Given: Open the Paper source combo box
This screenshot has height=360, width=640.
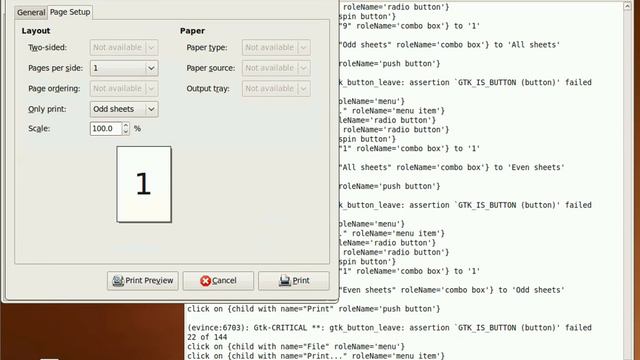Looking at the screenshot, I should (276, 68).
